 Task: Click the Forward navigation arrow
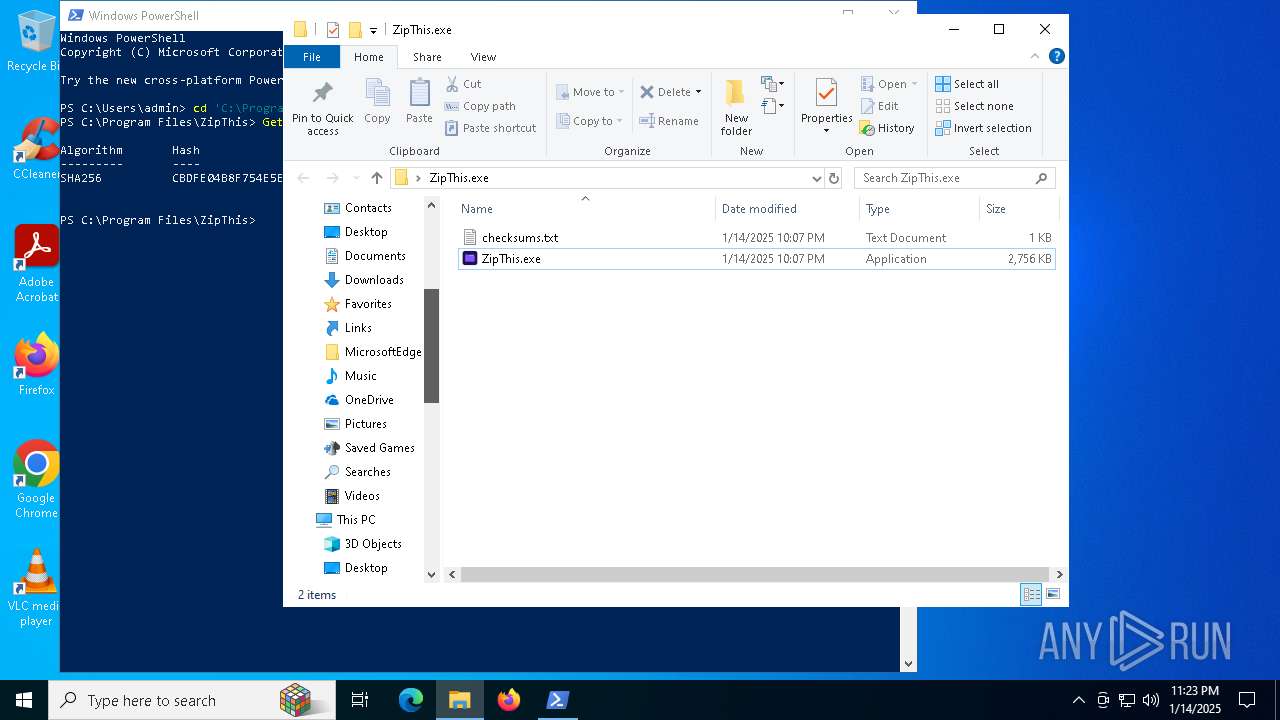tap(332, 178)
